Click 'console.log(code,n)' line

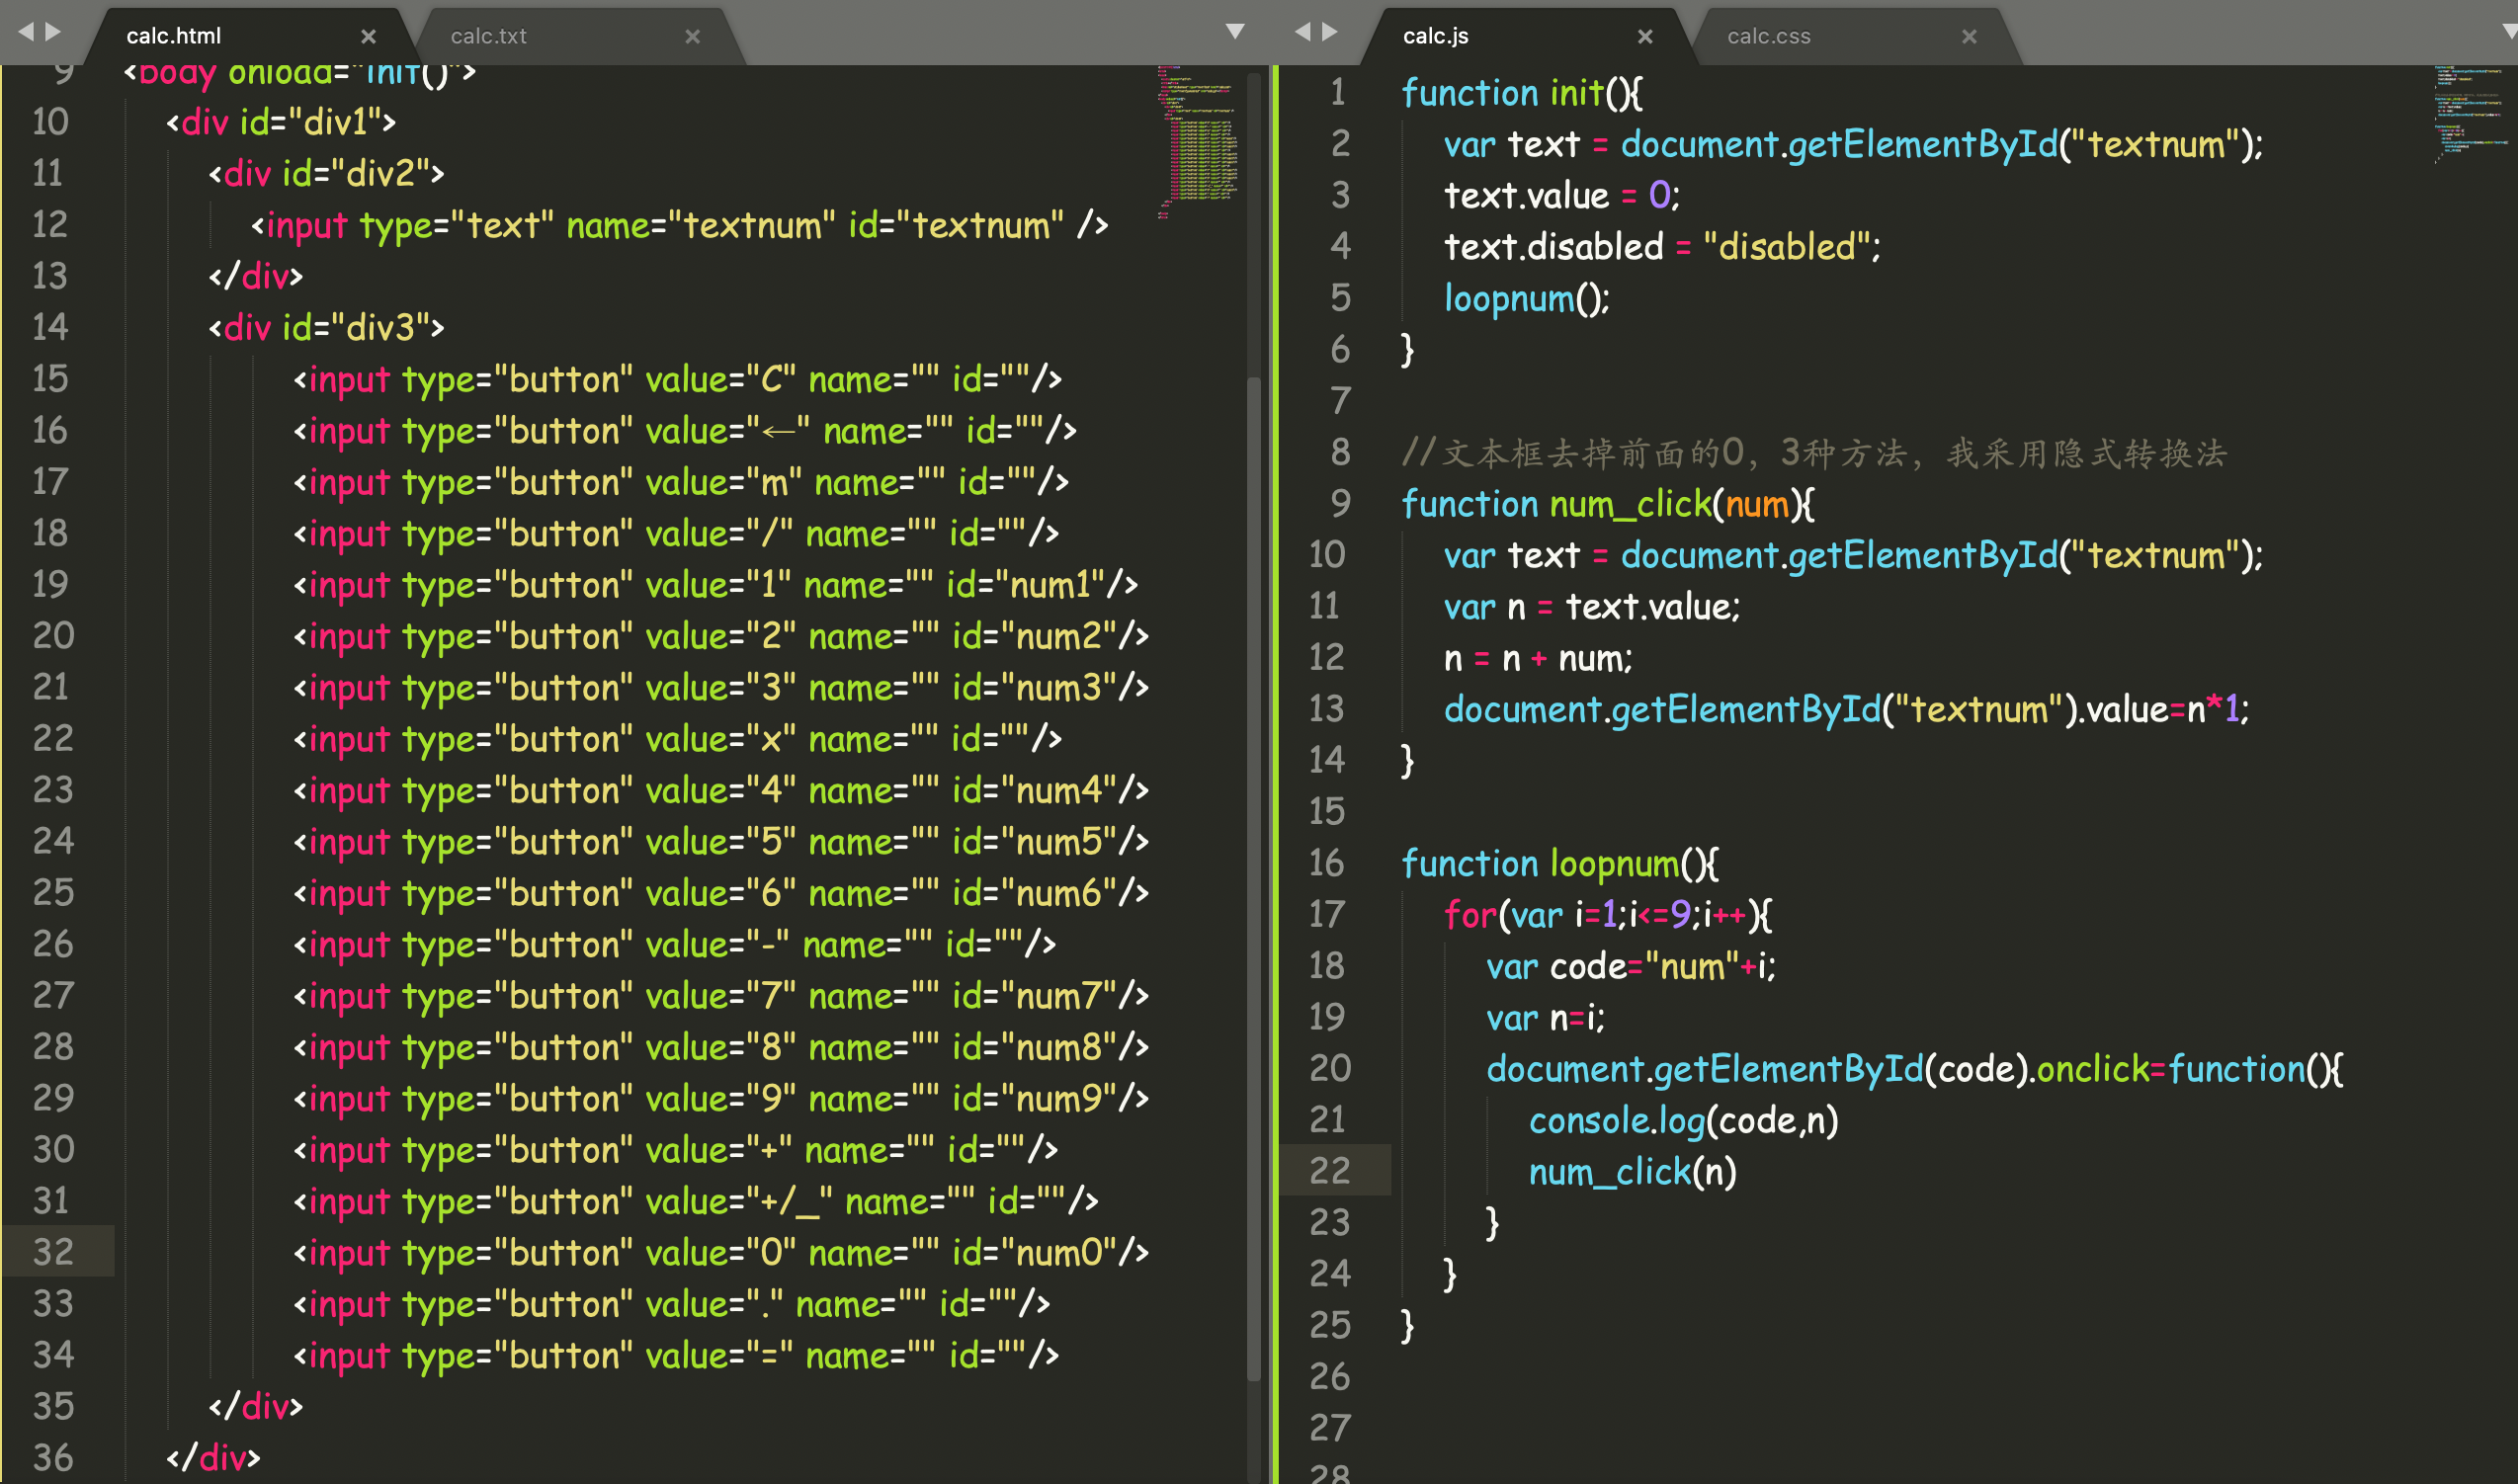pos(1683,1120)
